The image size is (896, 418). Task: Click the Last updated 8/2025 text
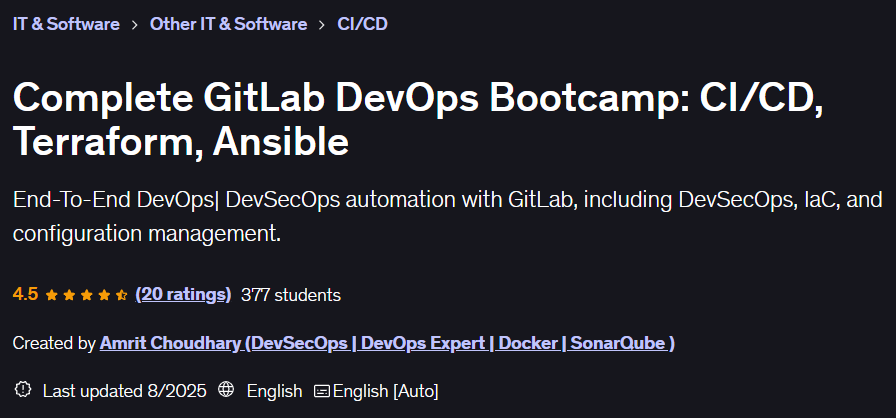(125, 391)
